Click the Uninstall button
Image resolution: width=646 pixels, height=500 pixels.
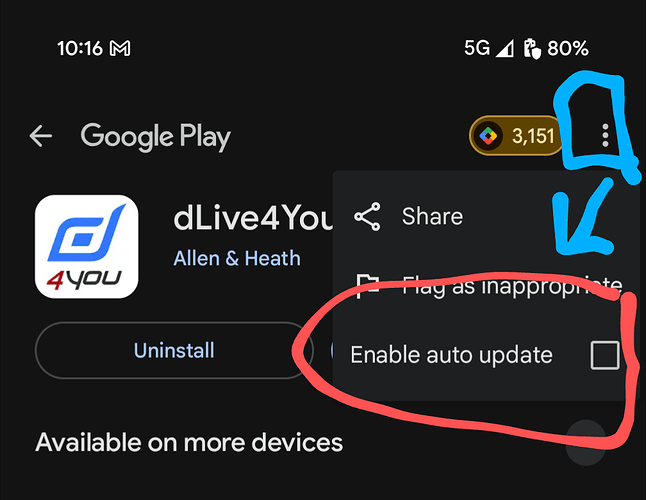pos(174,350)
